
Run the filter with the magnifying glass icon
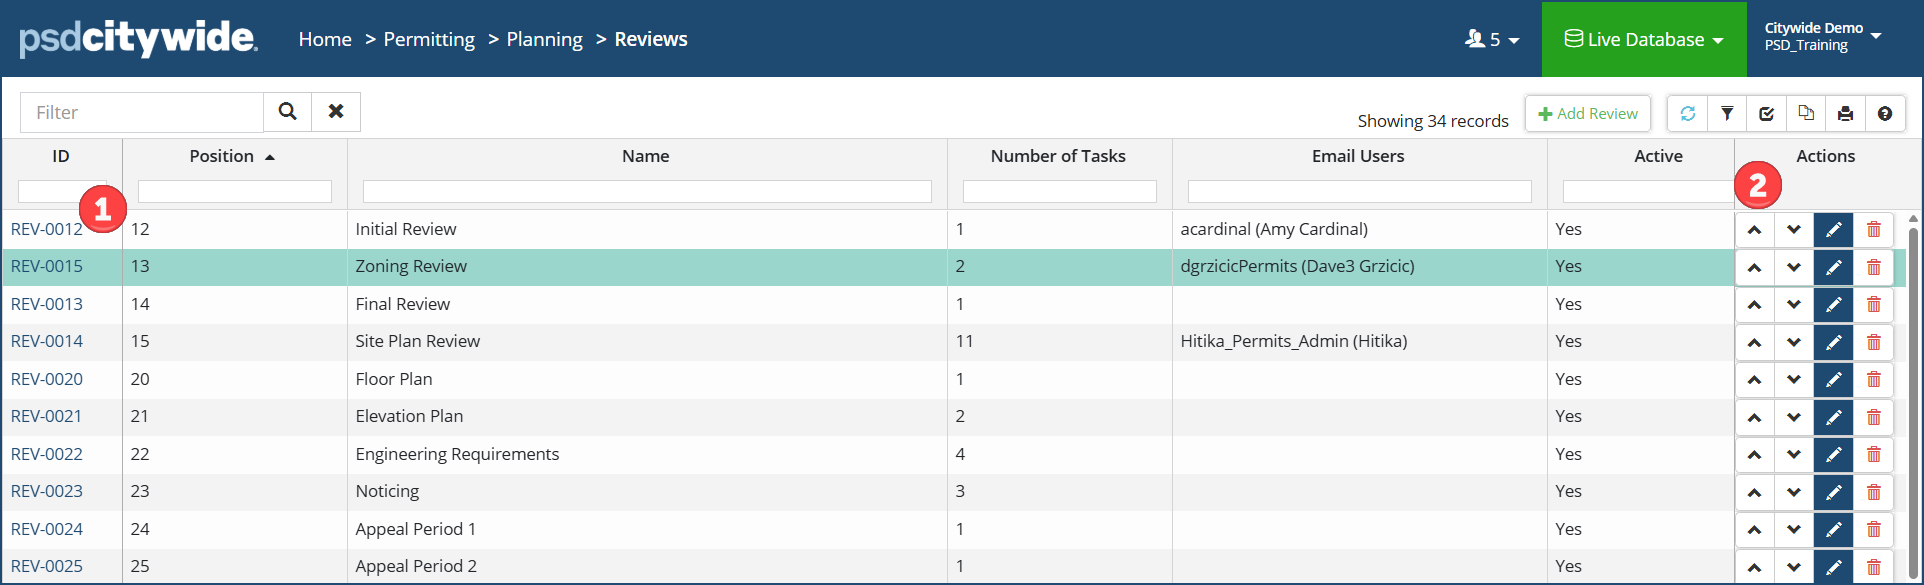click(x=287, y=112)
